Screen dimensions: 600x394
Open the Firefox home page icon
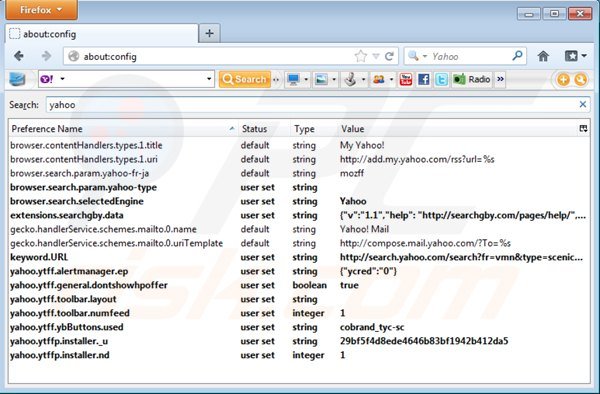(x=543, y=56)
